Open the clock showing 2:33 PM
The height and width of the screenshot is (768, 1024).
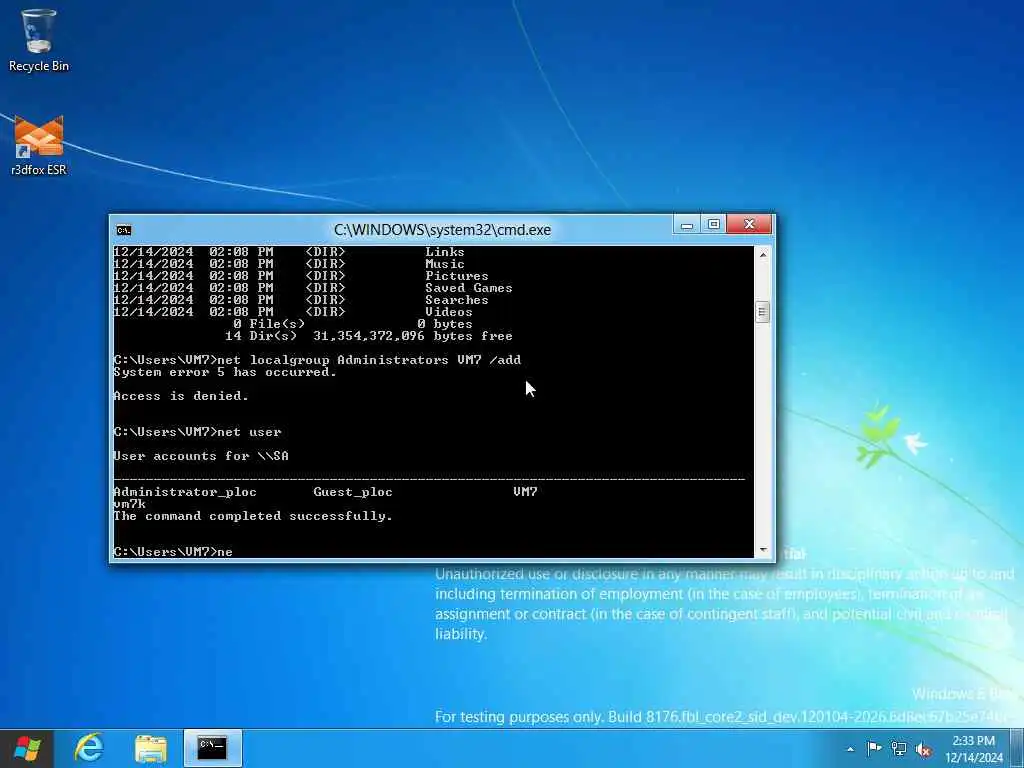pos(973,749)
